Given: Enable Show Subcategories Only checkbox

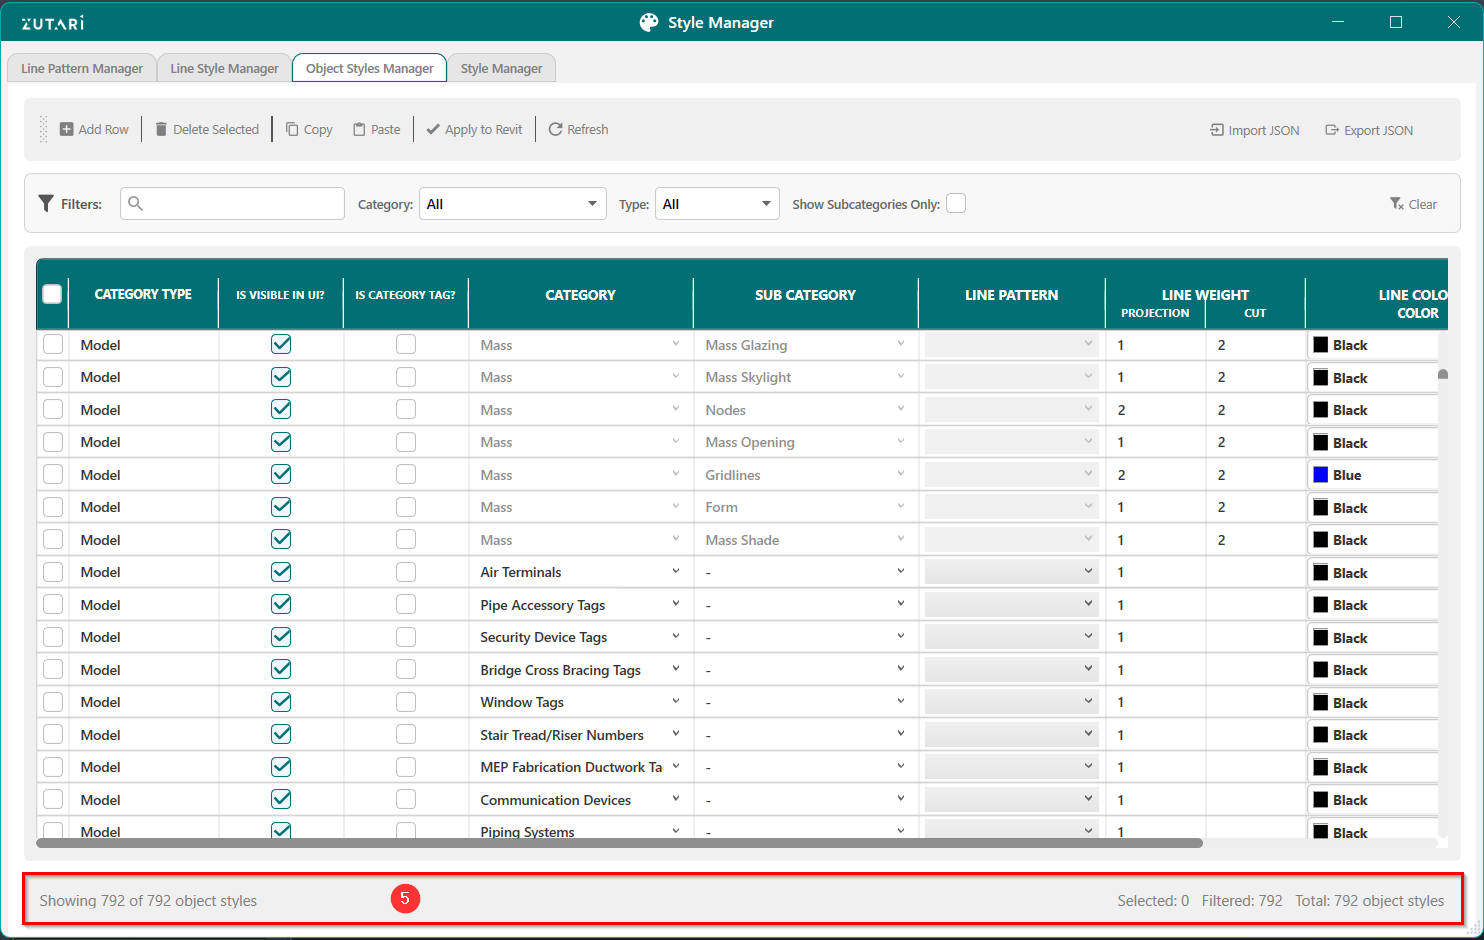Looking at the screenshot, I should pos(956,203).
